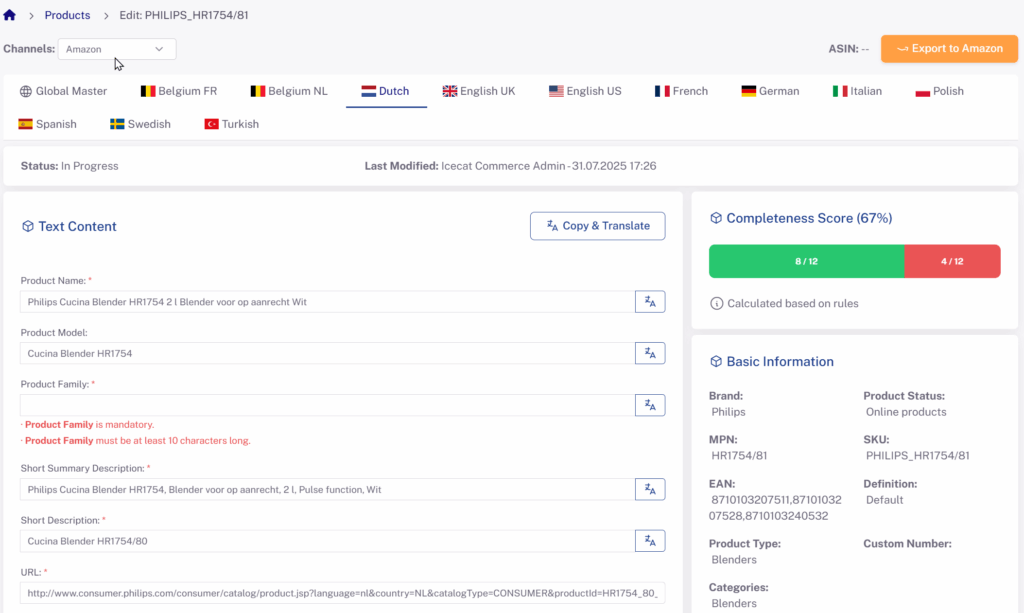Open the Channels Amazon dropdown
Image resolution: width=1024 pixels, height=613 pixels.
coord(117,49)
